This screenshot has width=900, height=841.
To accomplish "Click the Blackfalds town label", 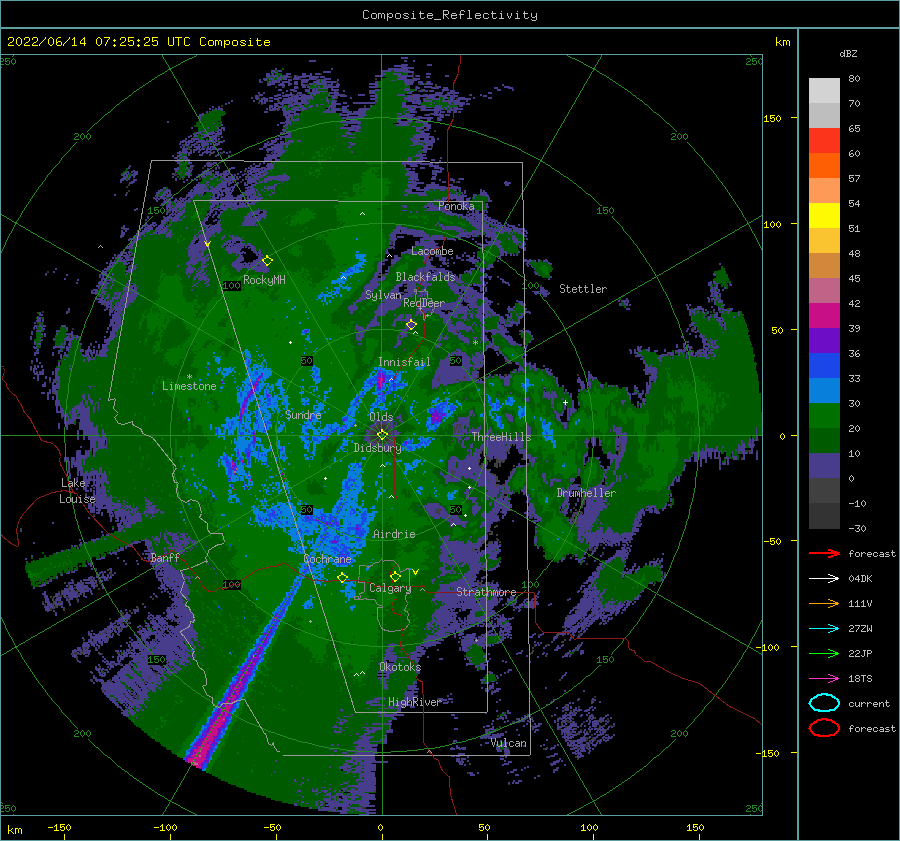I will click(x=425, y=277).
